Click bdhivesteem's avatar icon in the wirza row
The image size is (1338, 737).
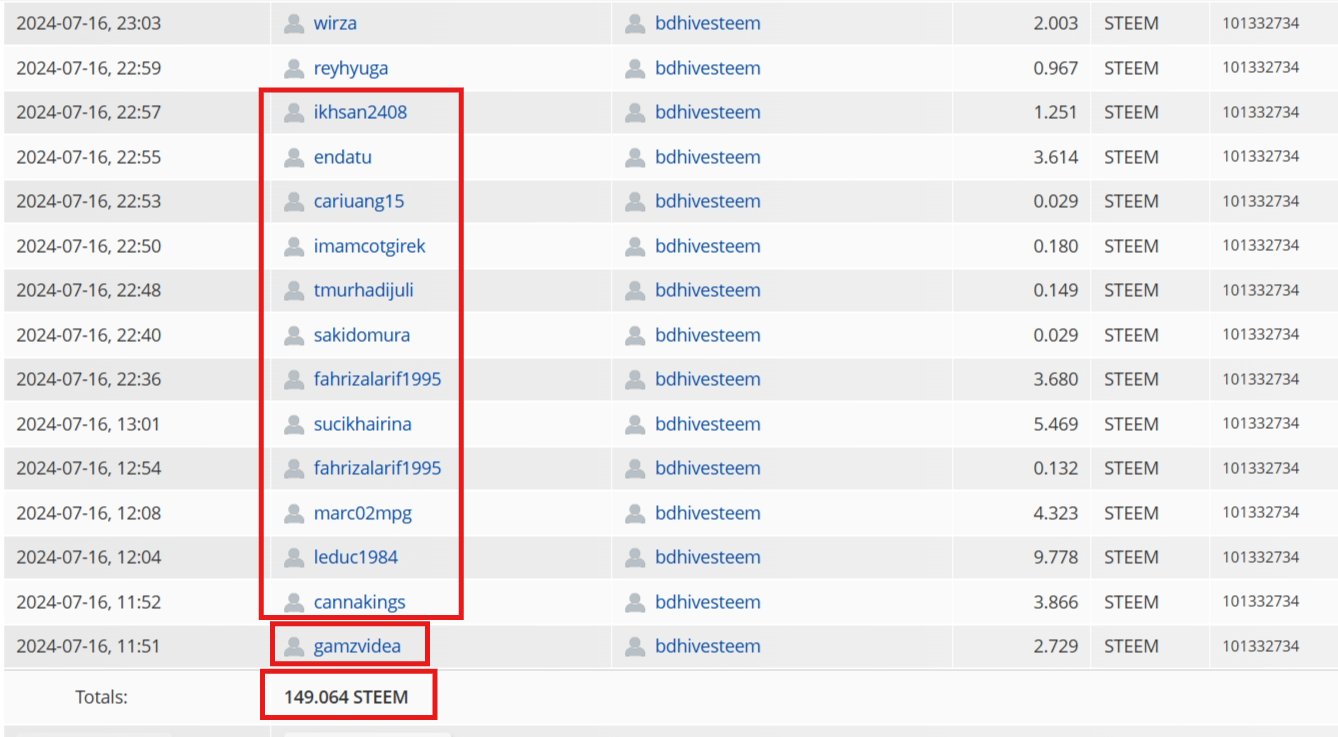(635, 23)
